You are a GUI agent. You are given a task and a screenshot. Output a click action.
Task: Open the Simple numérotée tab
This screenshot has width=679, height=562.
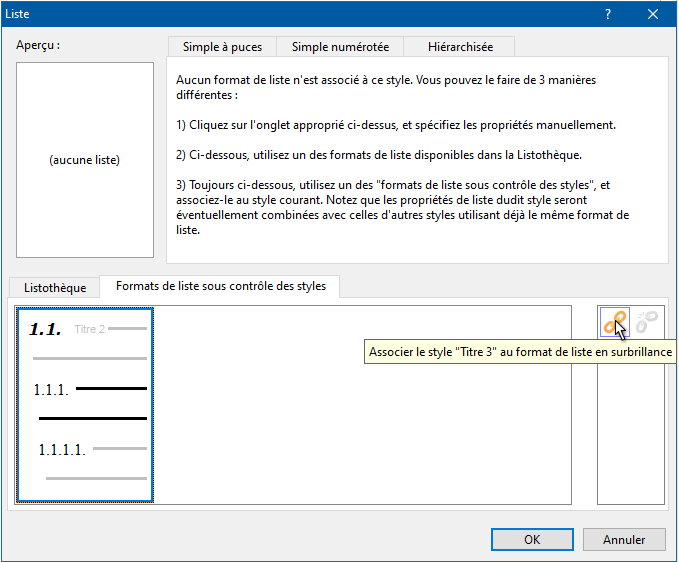340,47
